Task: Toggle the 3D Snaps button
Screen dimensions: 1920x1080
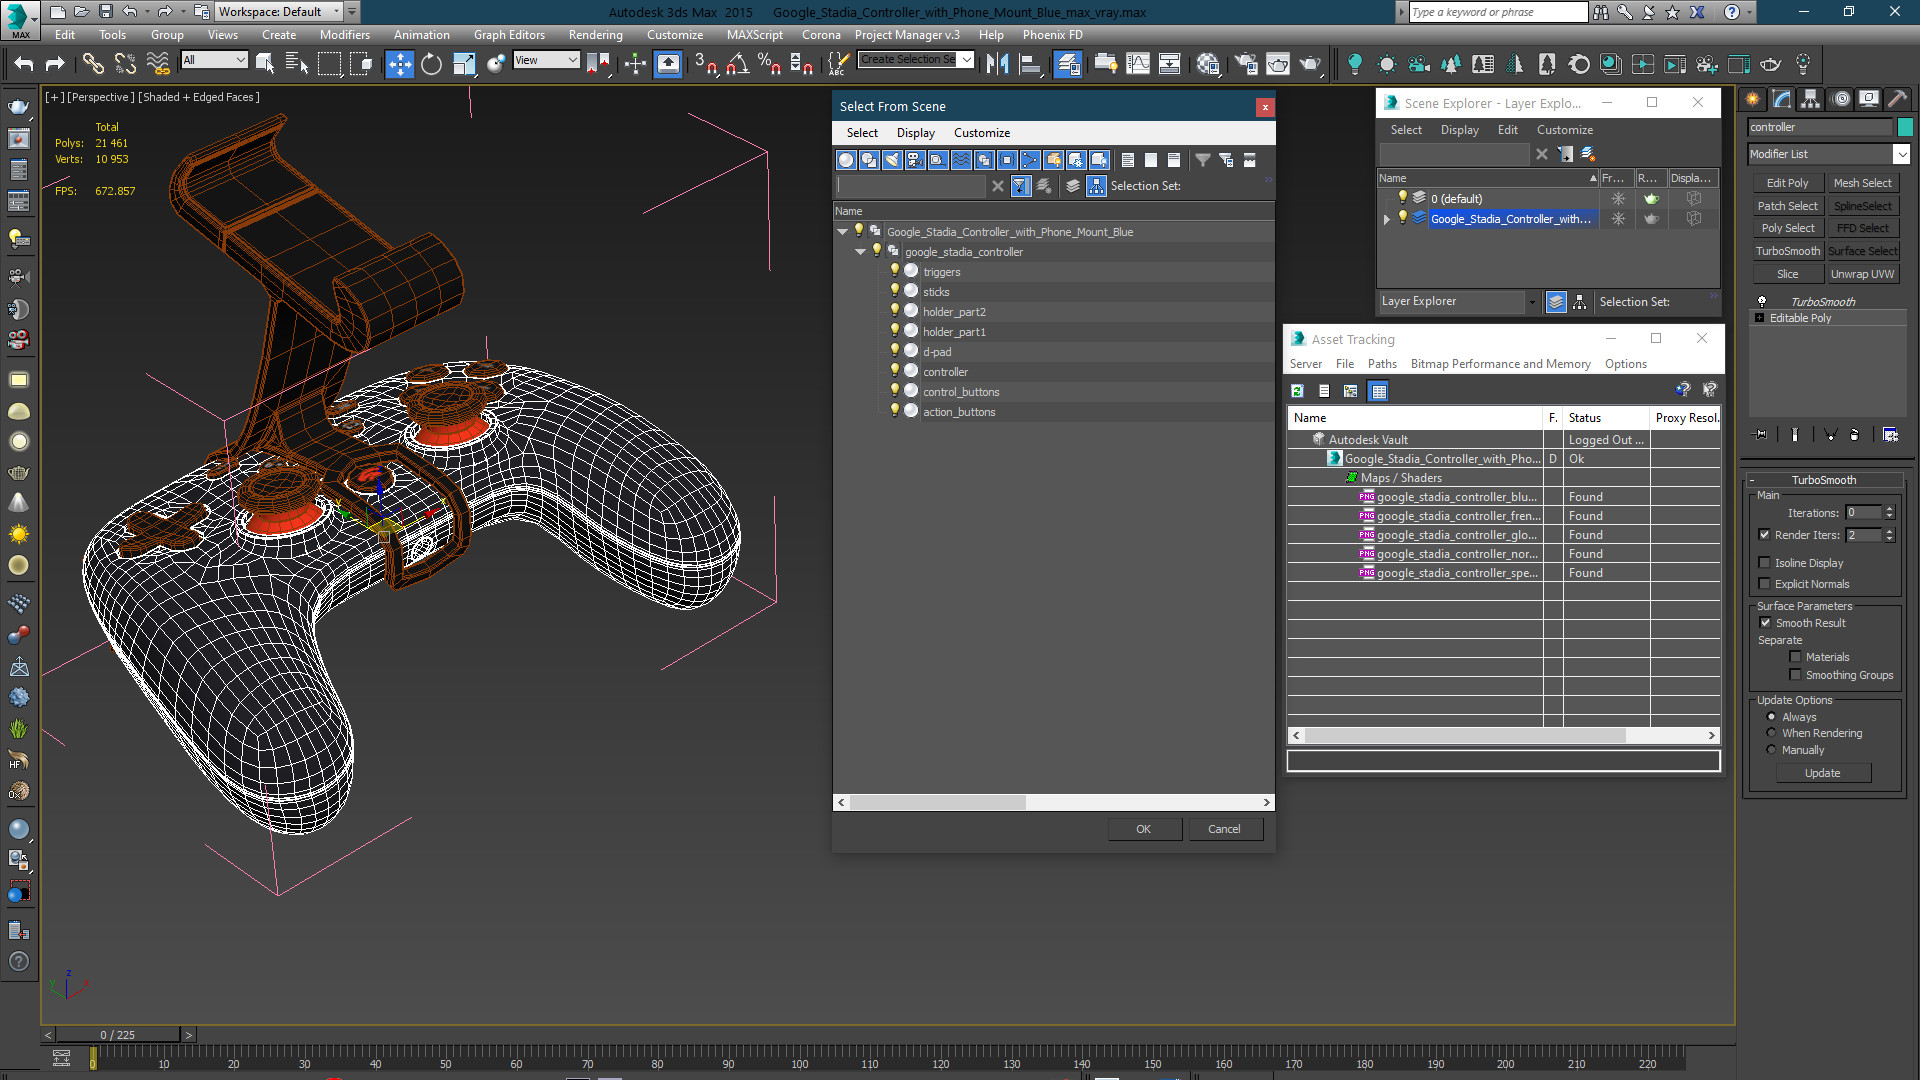Action: (705, 64)
